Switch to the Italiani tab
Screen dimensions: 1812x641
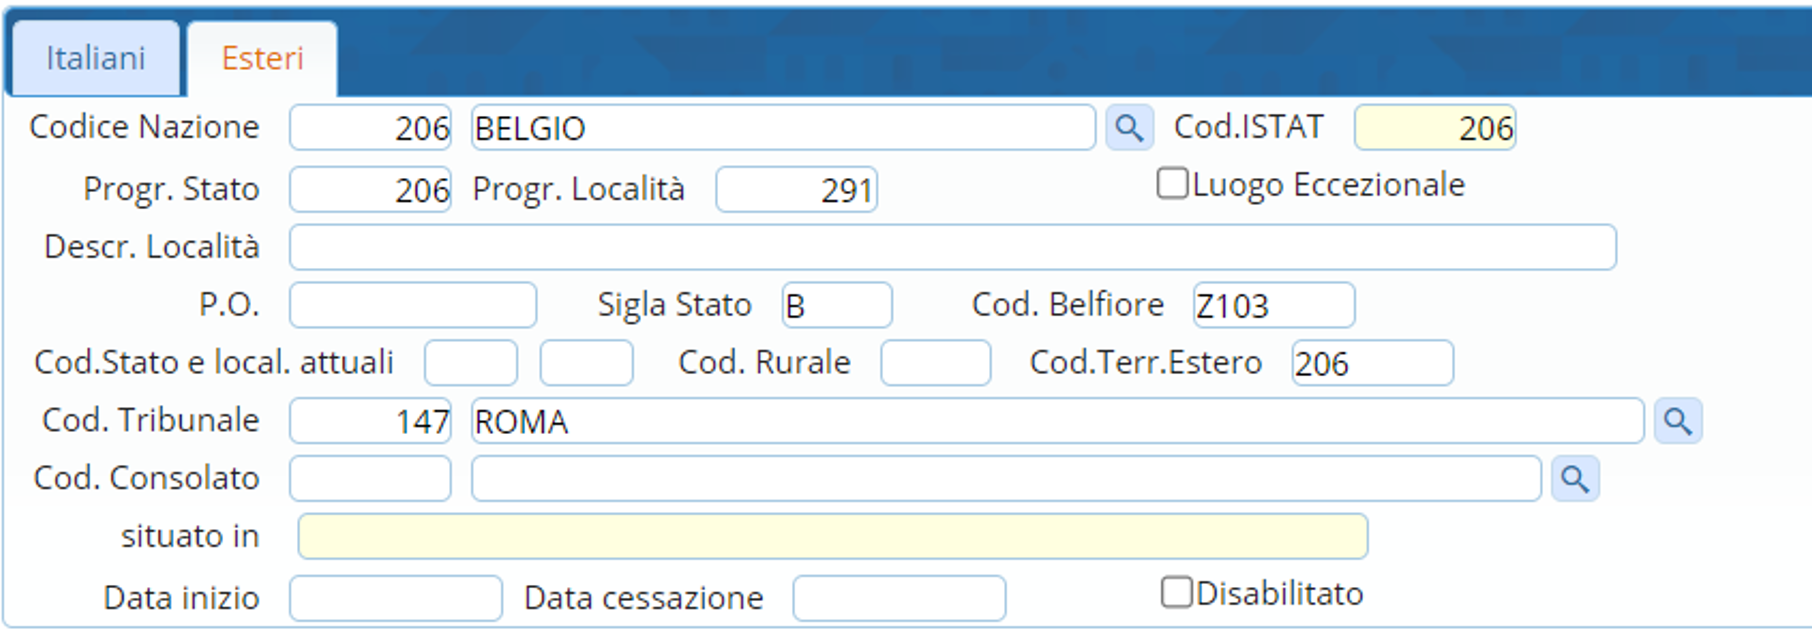click(95, 58)
